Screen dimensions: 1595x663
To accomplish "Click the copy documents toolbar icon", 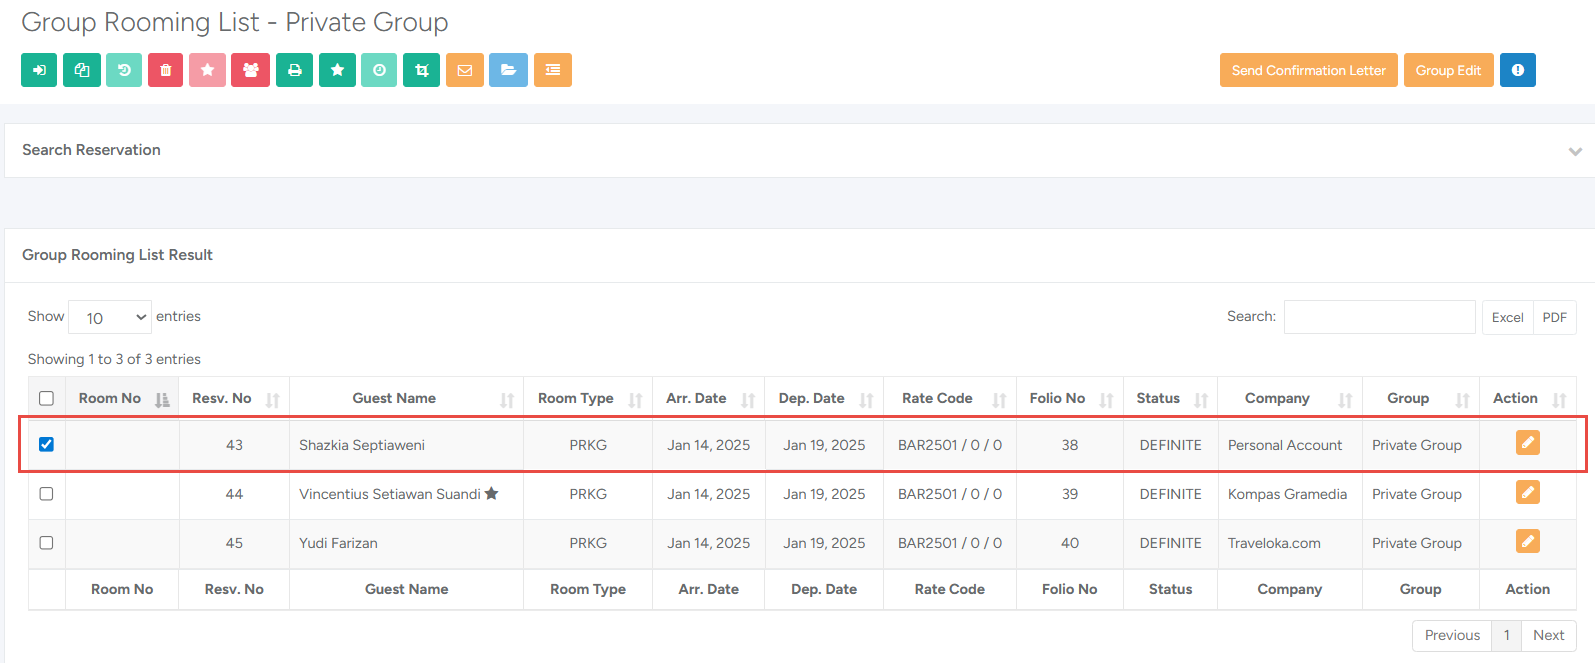I will 82,70.
